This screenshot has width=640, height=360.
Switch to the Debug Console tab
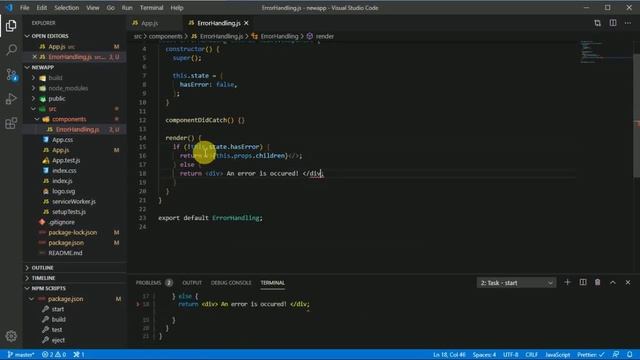(231, 282)
